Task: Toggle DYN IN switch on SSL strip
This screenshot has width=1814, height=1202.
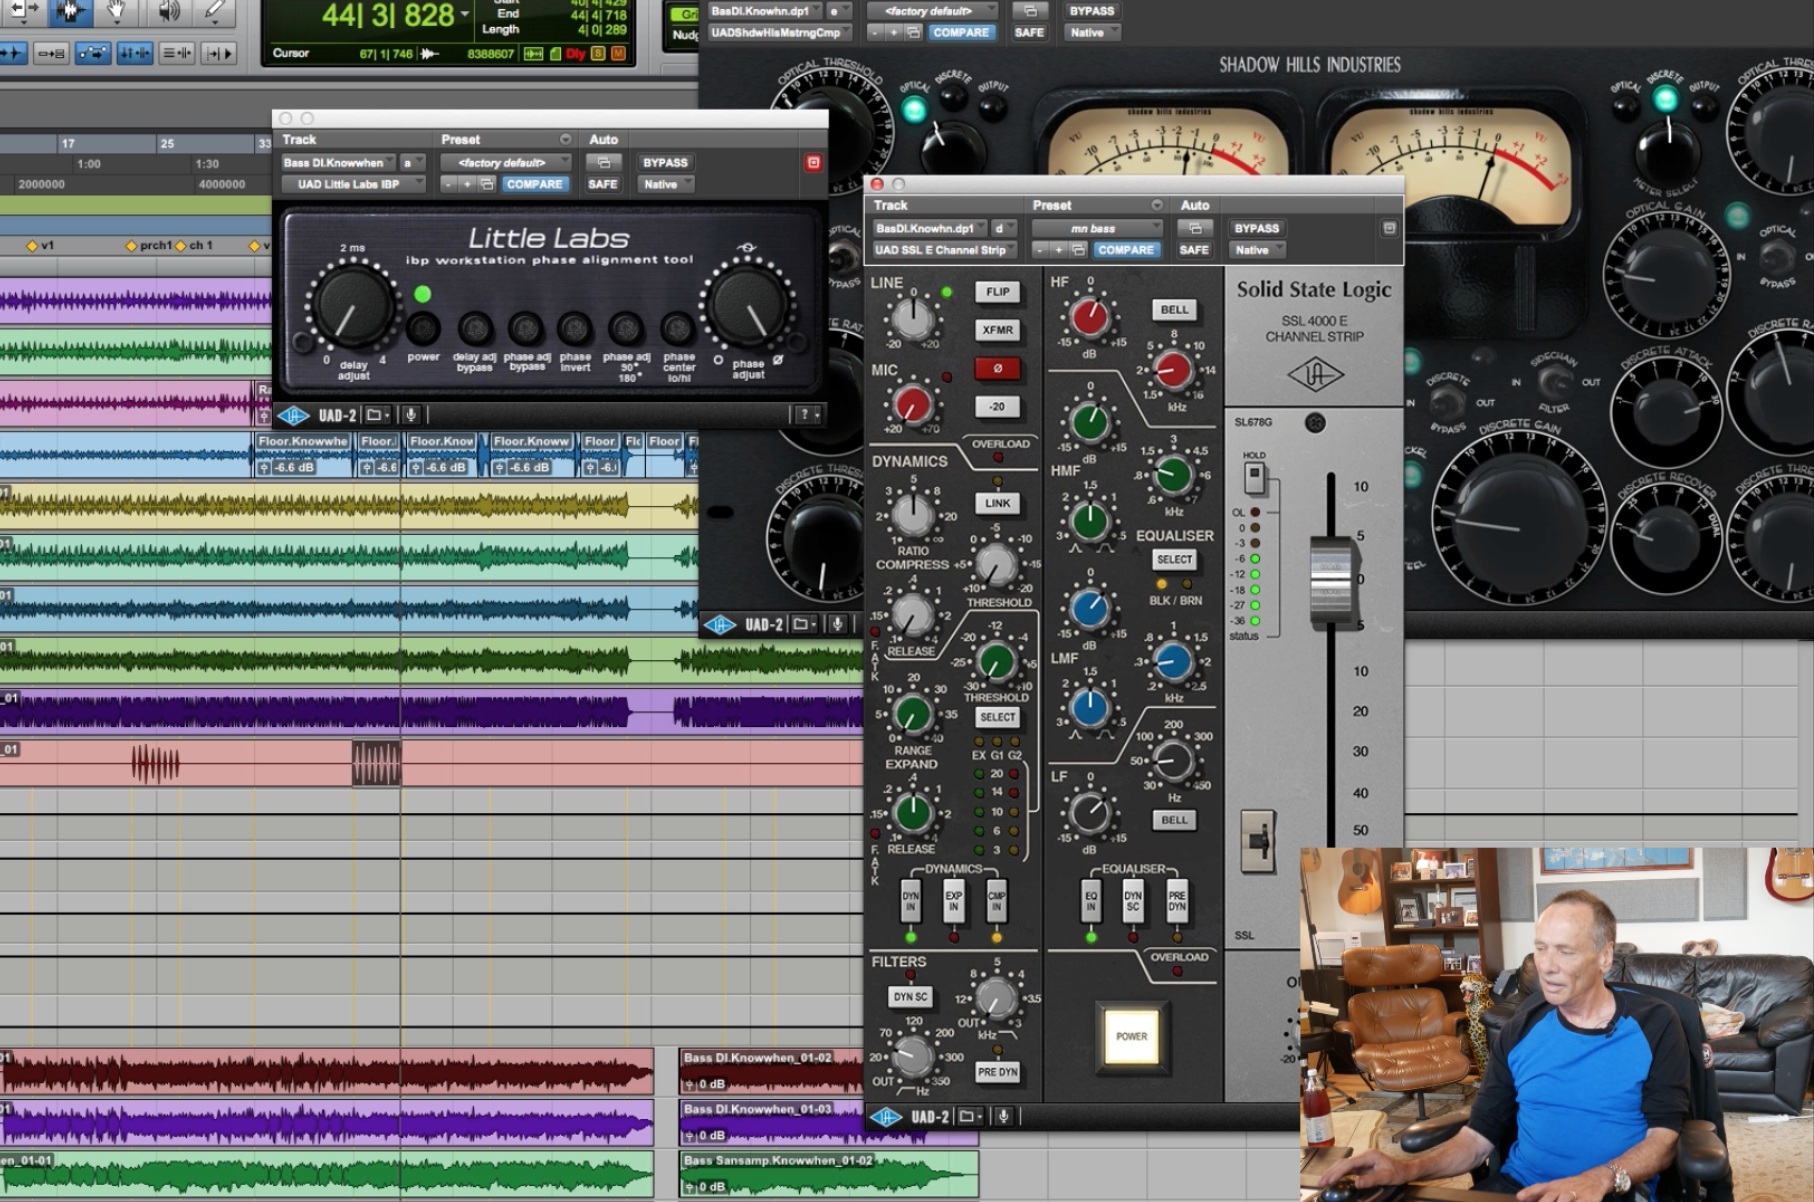Action: pos(910,899)
